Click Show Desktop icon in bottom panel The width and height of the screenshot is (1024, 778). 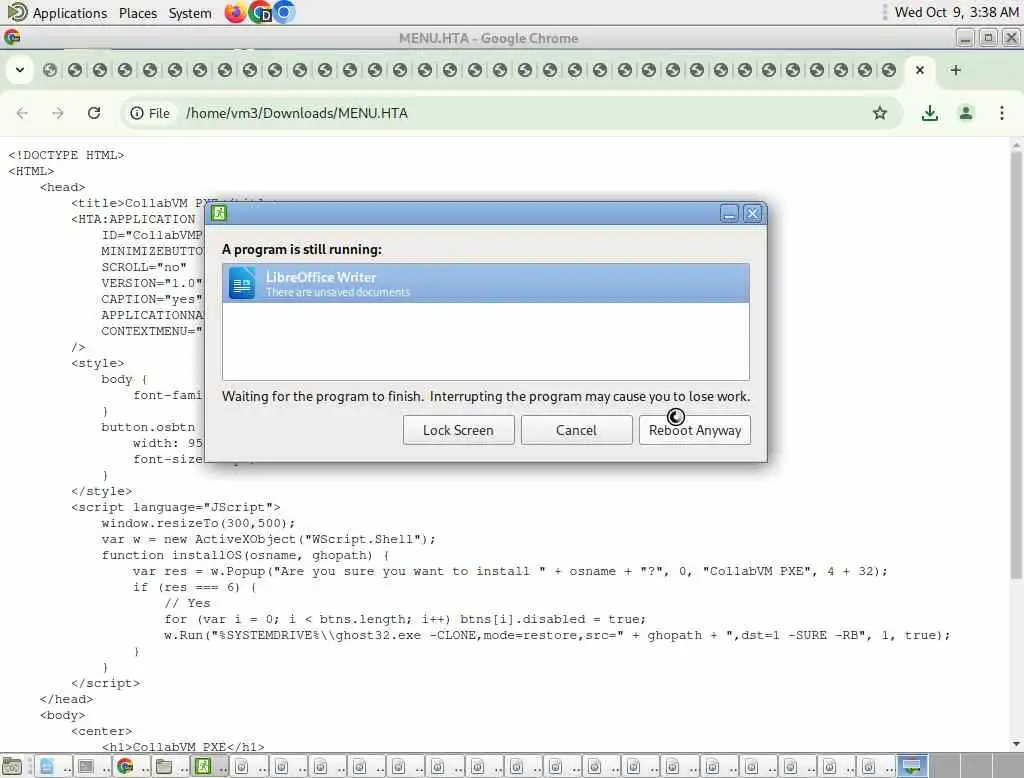12,766
